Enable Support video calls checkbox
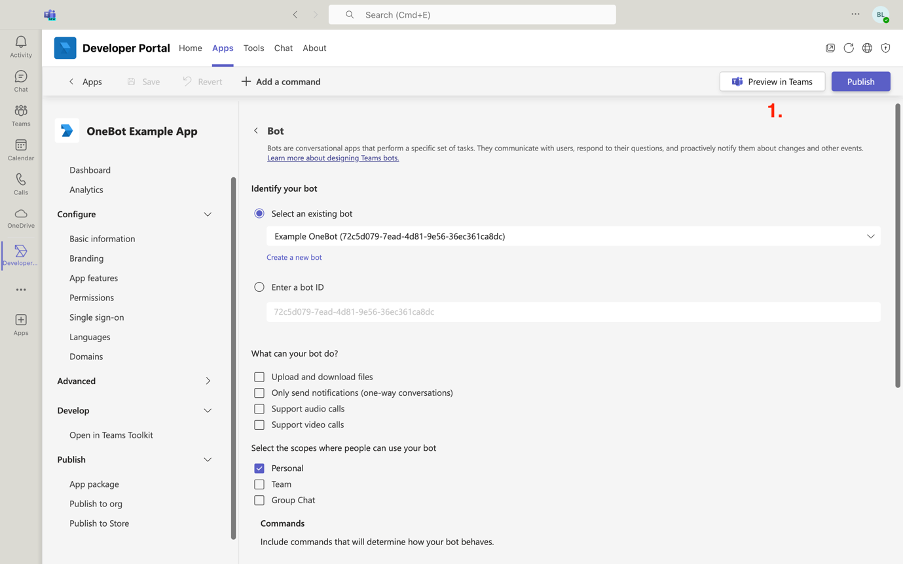This screenshot has width=904, height=564. coord(259,425)
